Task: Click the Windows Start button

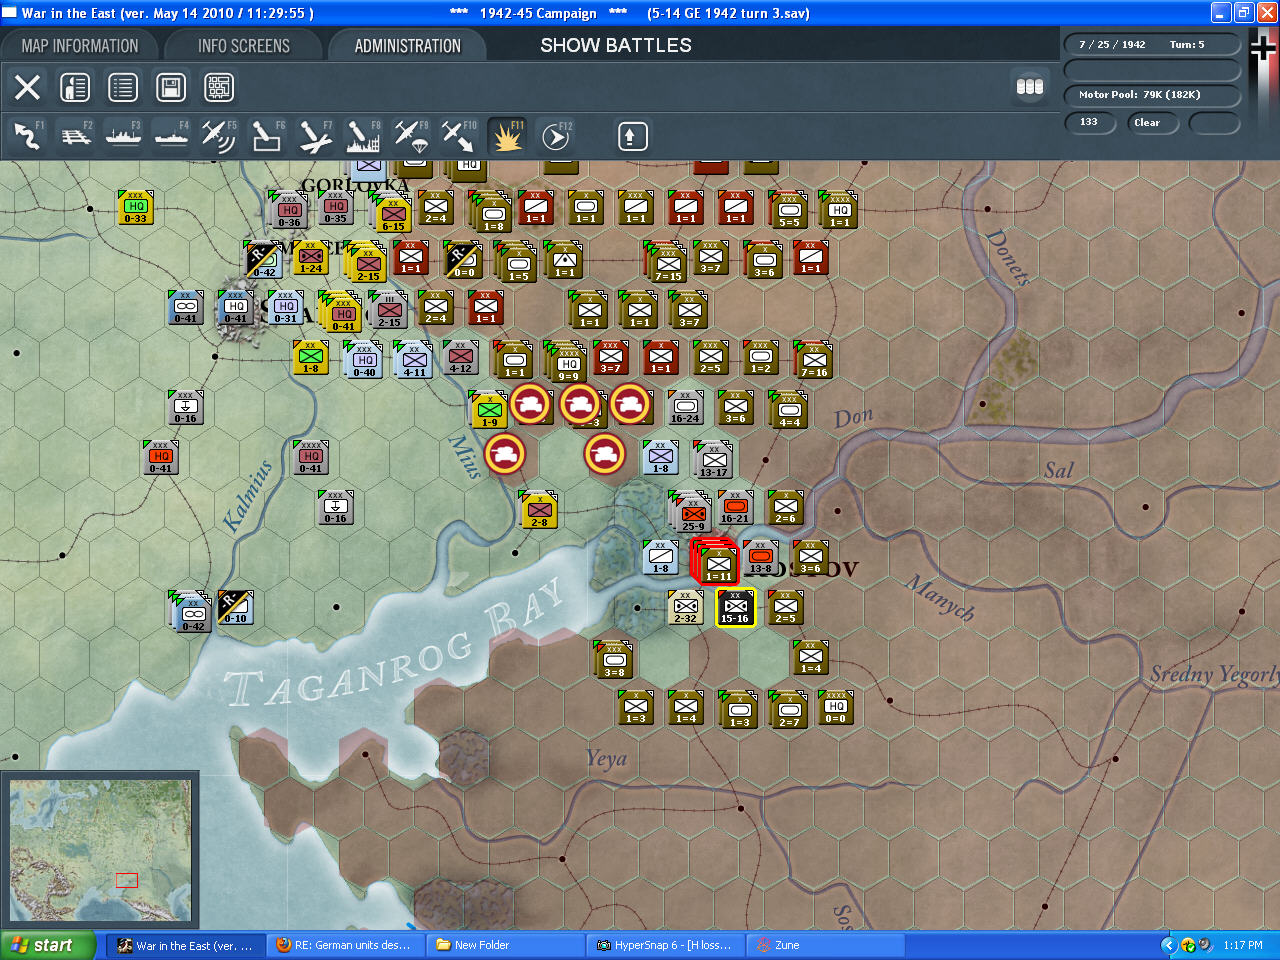Action: 48,945
